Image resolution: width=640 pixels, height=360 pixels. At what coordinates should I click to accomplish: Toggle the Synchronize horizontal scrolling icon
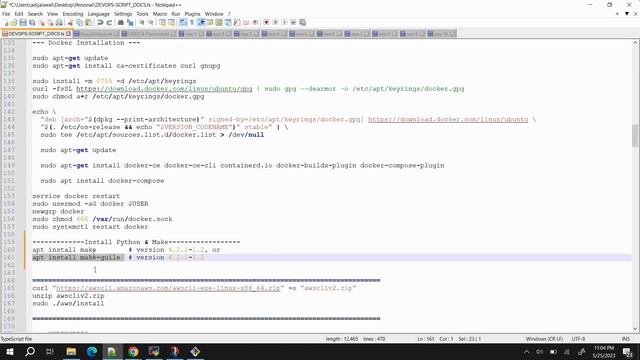coord(171,22)
